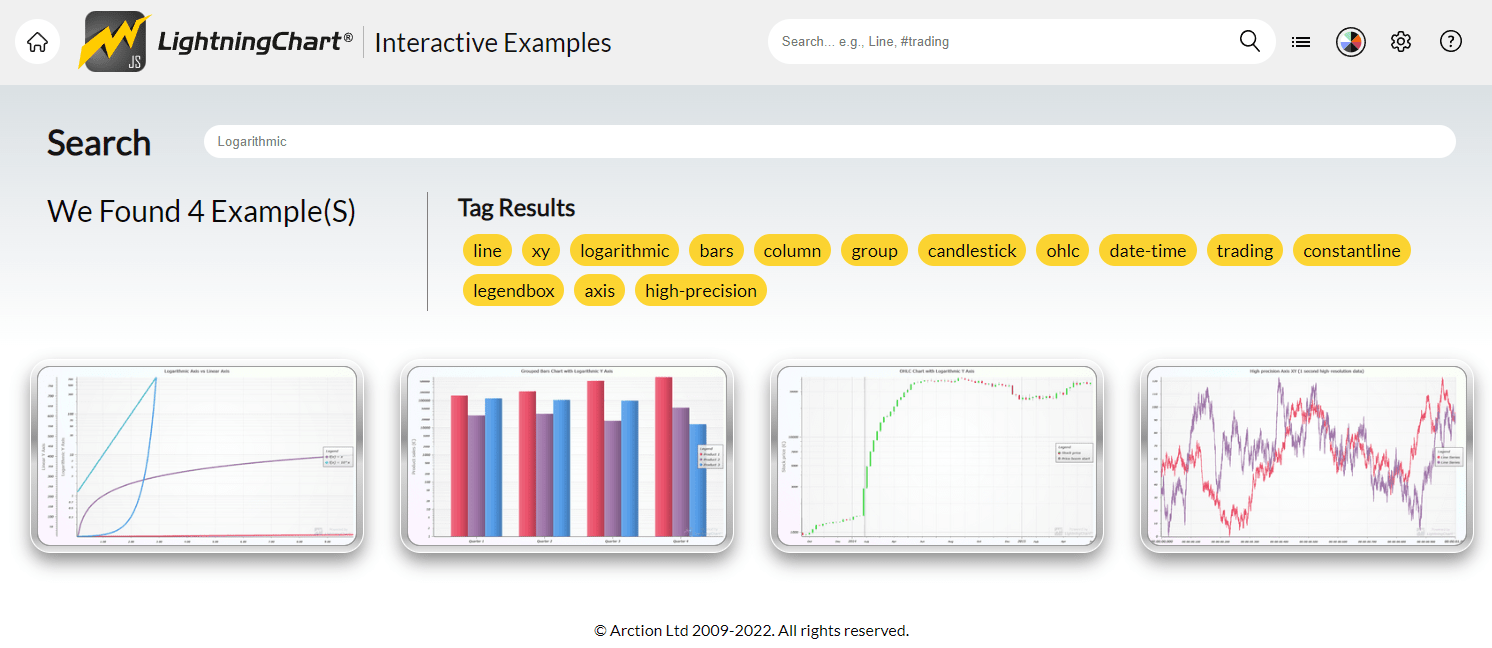Click the search magnifier icon
This screenshot has height=648, width=1492.
1249,41
